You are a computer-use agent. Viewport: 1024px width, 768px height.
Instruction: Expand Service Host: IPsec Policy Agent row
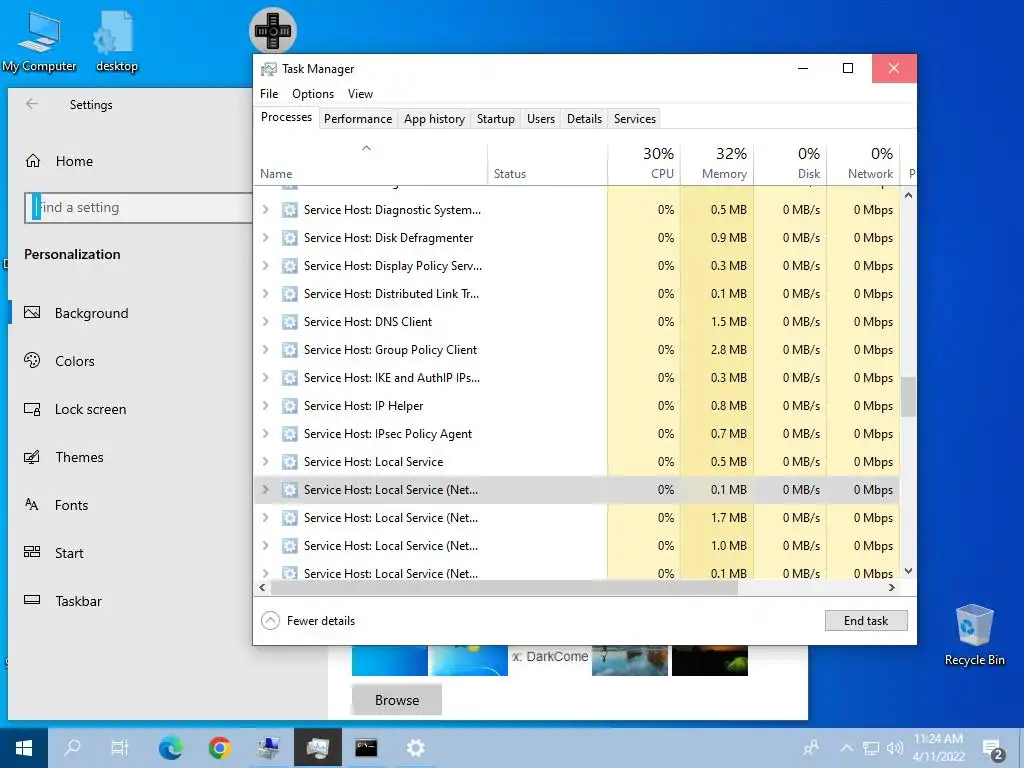265,434
